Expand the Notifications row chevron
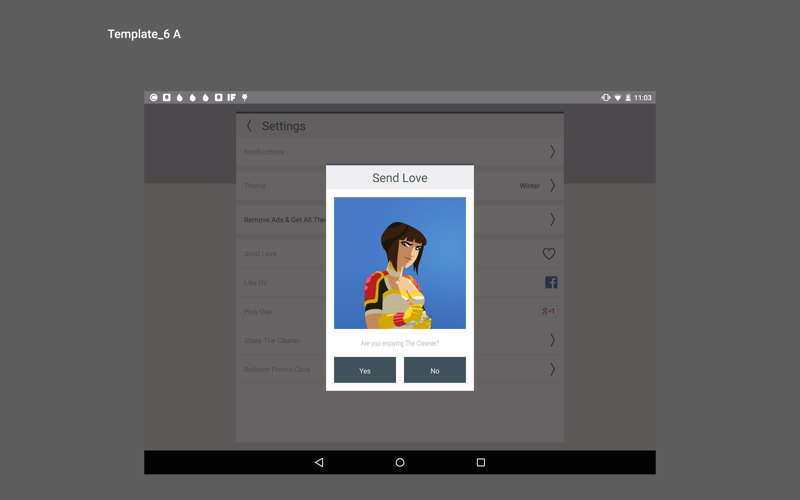The width and height of the screenshot is (800, 500). coord(552,152)
